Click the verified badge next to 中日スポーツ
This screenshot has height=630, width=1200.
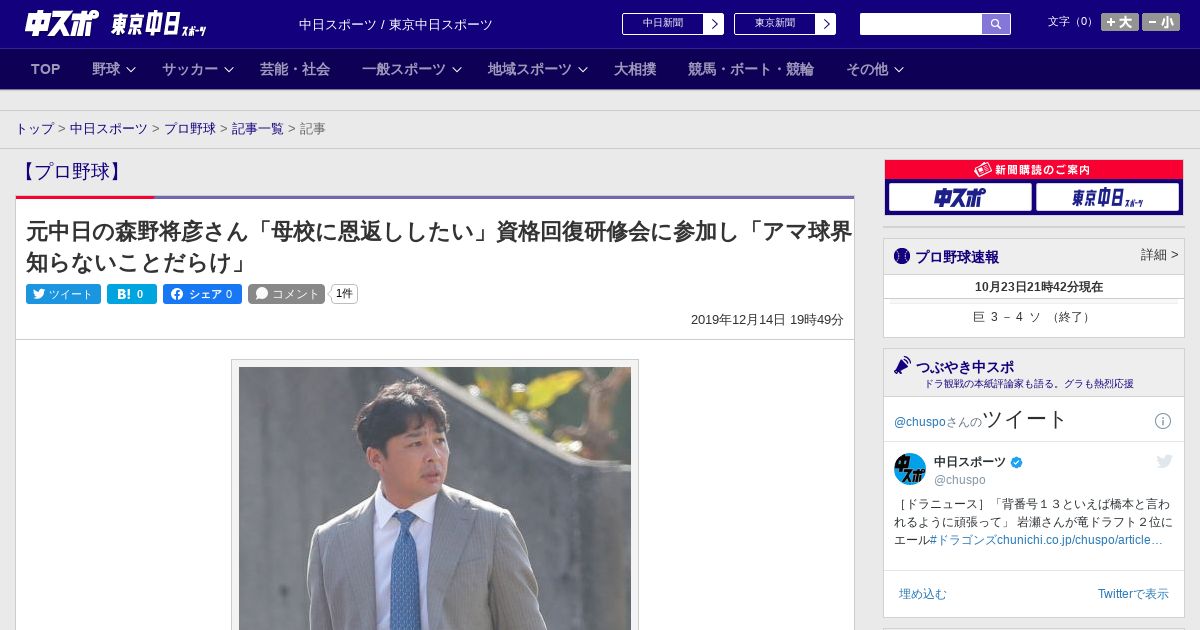pos(1017,463)
